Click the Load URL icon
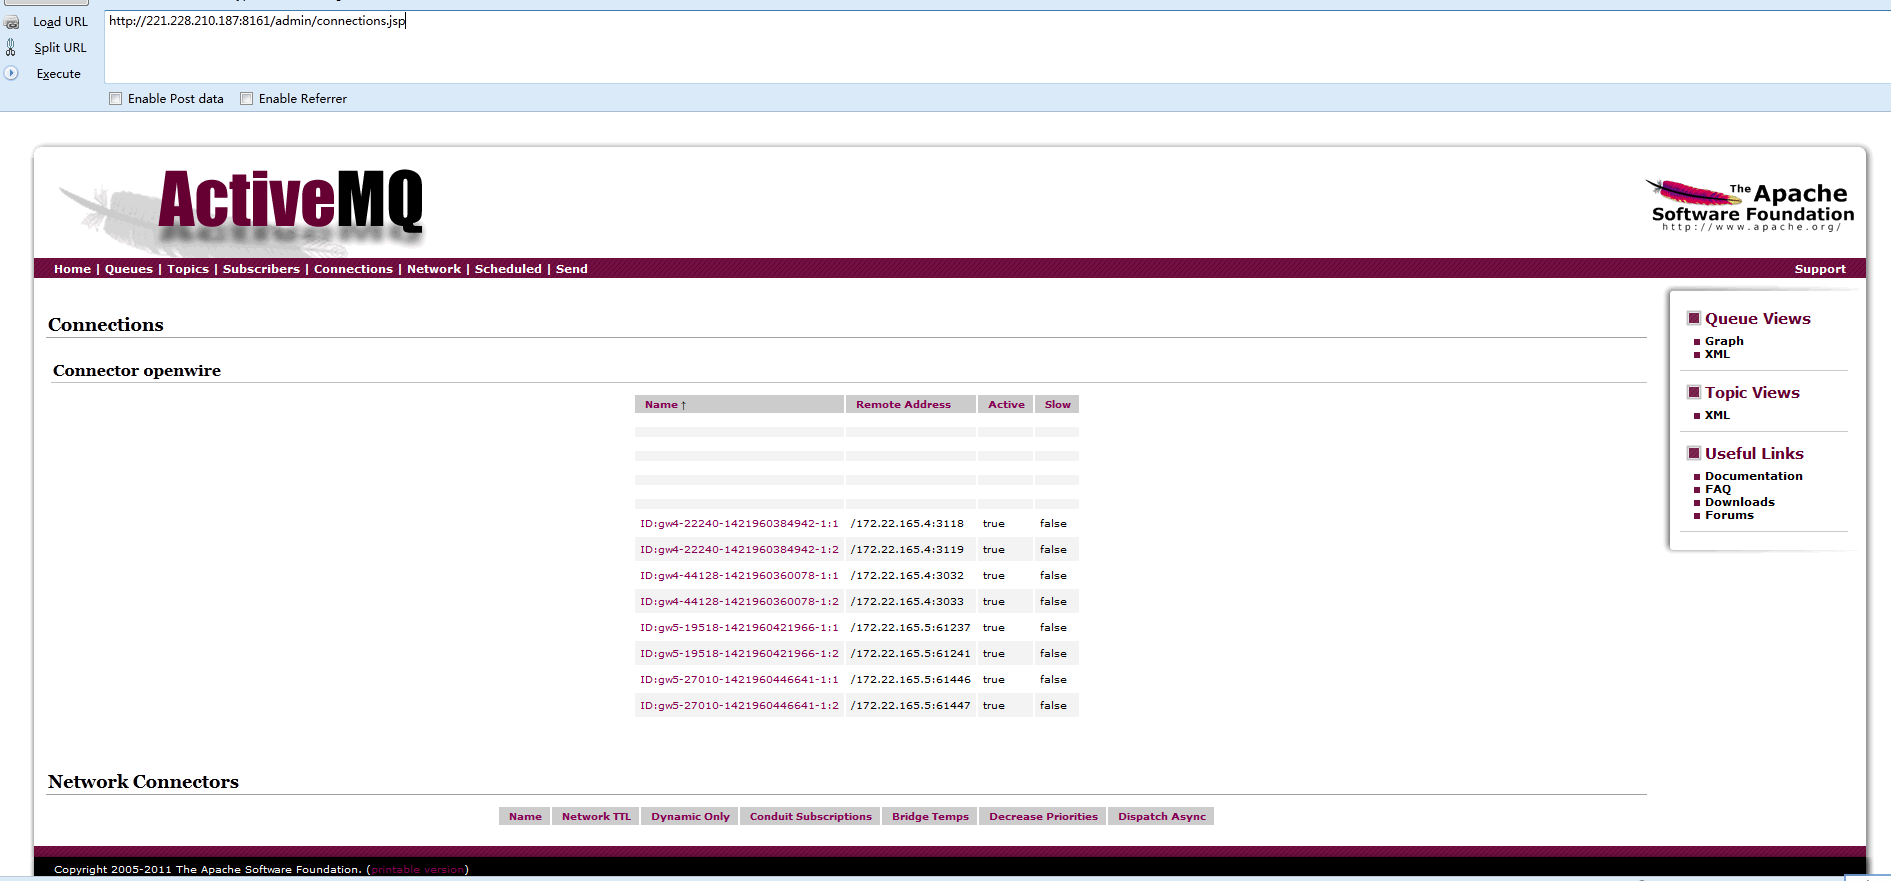 coord(12,22)
